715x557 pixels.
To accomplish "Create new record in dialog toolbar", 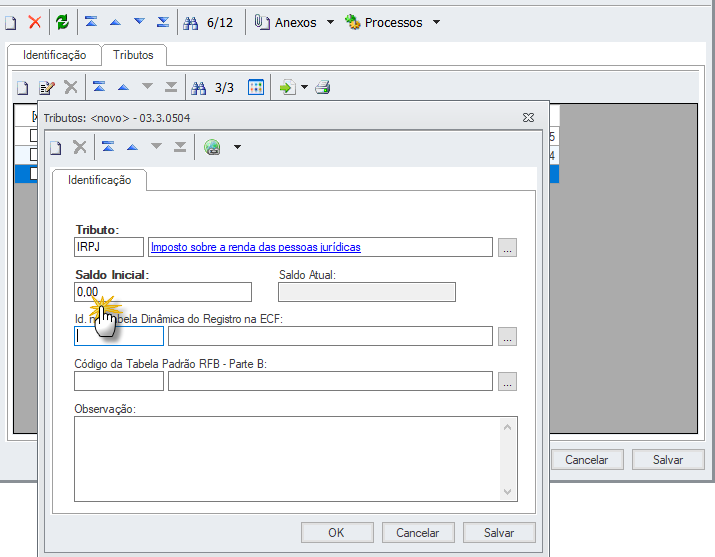I will pyautogui.click(x=56, y=147).
